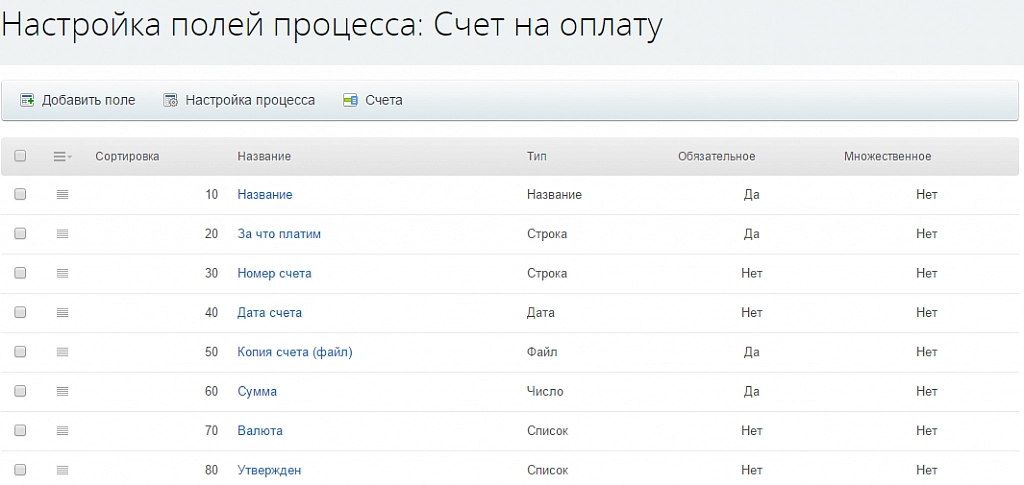
Task: Open the row menu for Сумма
Action: (63, 391)
